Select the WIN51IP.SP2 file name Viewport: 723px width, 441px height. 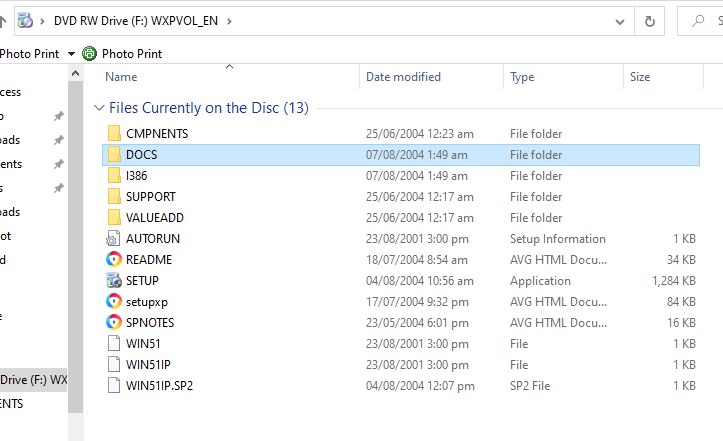160,386
